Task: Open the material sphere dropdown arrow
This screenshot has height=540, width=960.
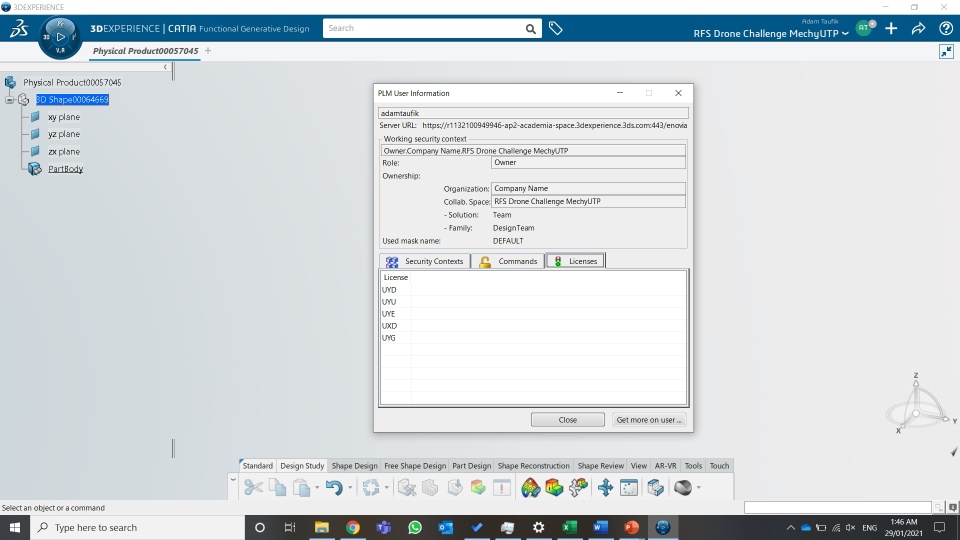Action: 699,488
